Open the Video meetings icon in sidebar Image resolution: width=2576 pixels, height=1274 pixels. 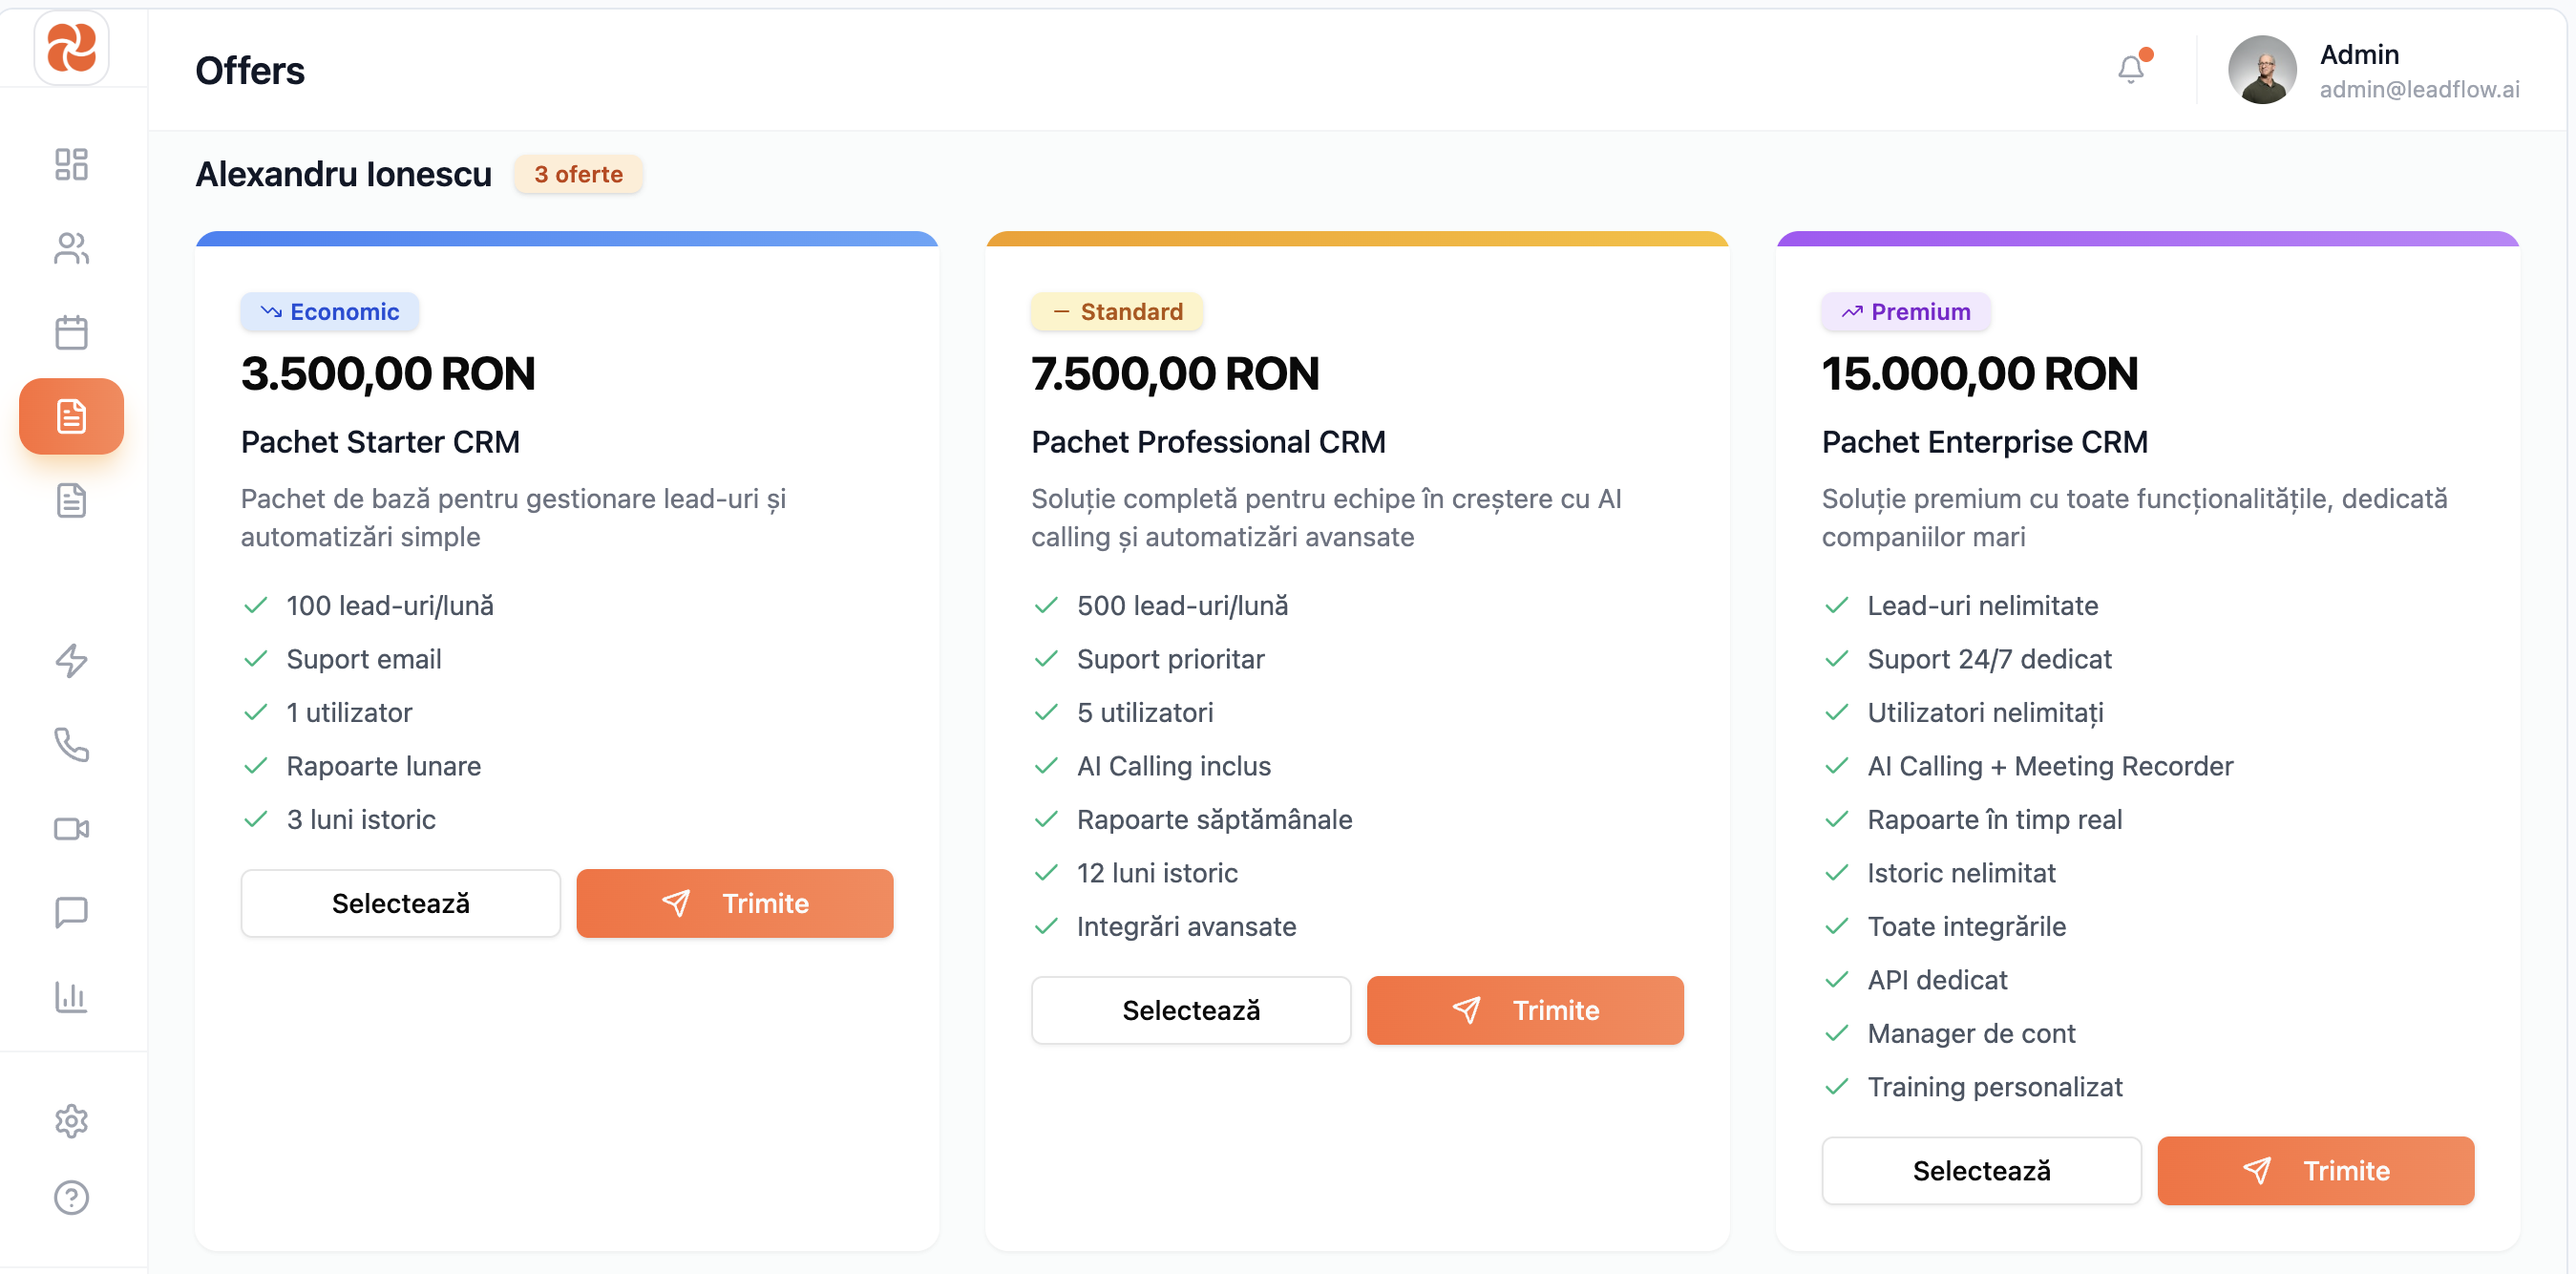pyautogui.click(x=71, y=829)
